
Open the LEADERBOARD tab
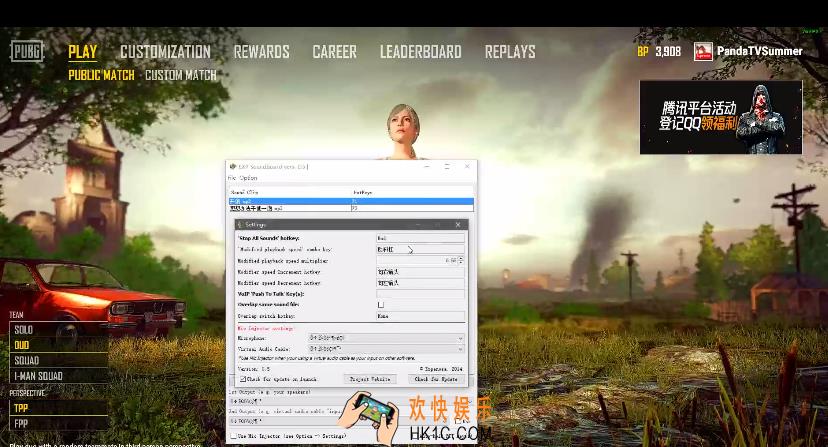click(420, 52)
